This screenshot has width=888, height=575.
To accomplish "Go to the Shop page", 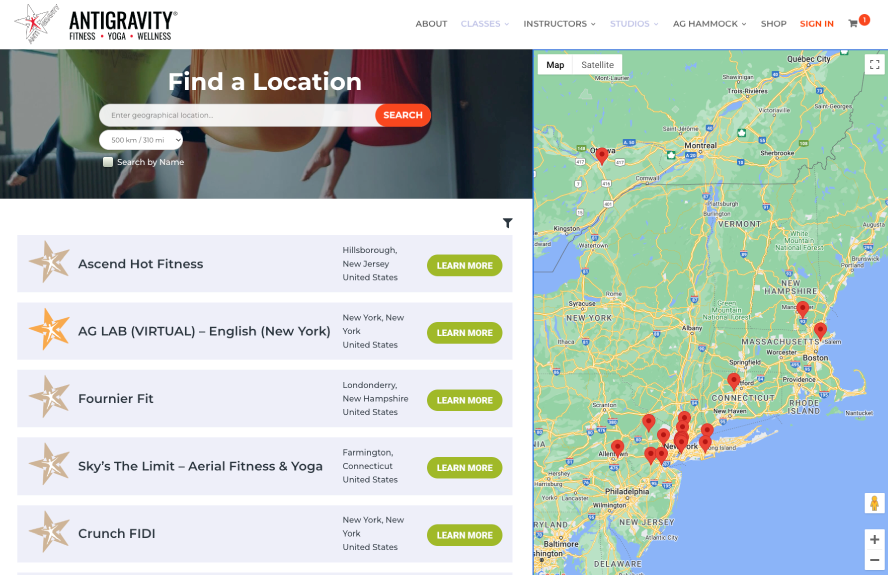I will coord(773,24).
